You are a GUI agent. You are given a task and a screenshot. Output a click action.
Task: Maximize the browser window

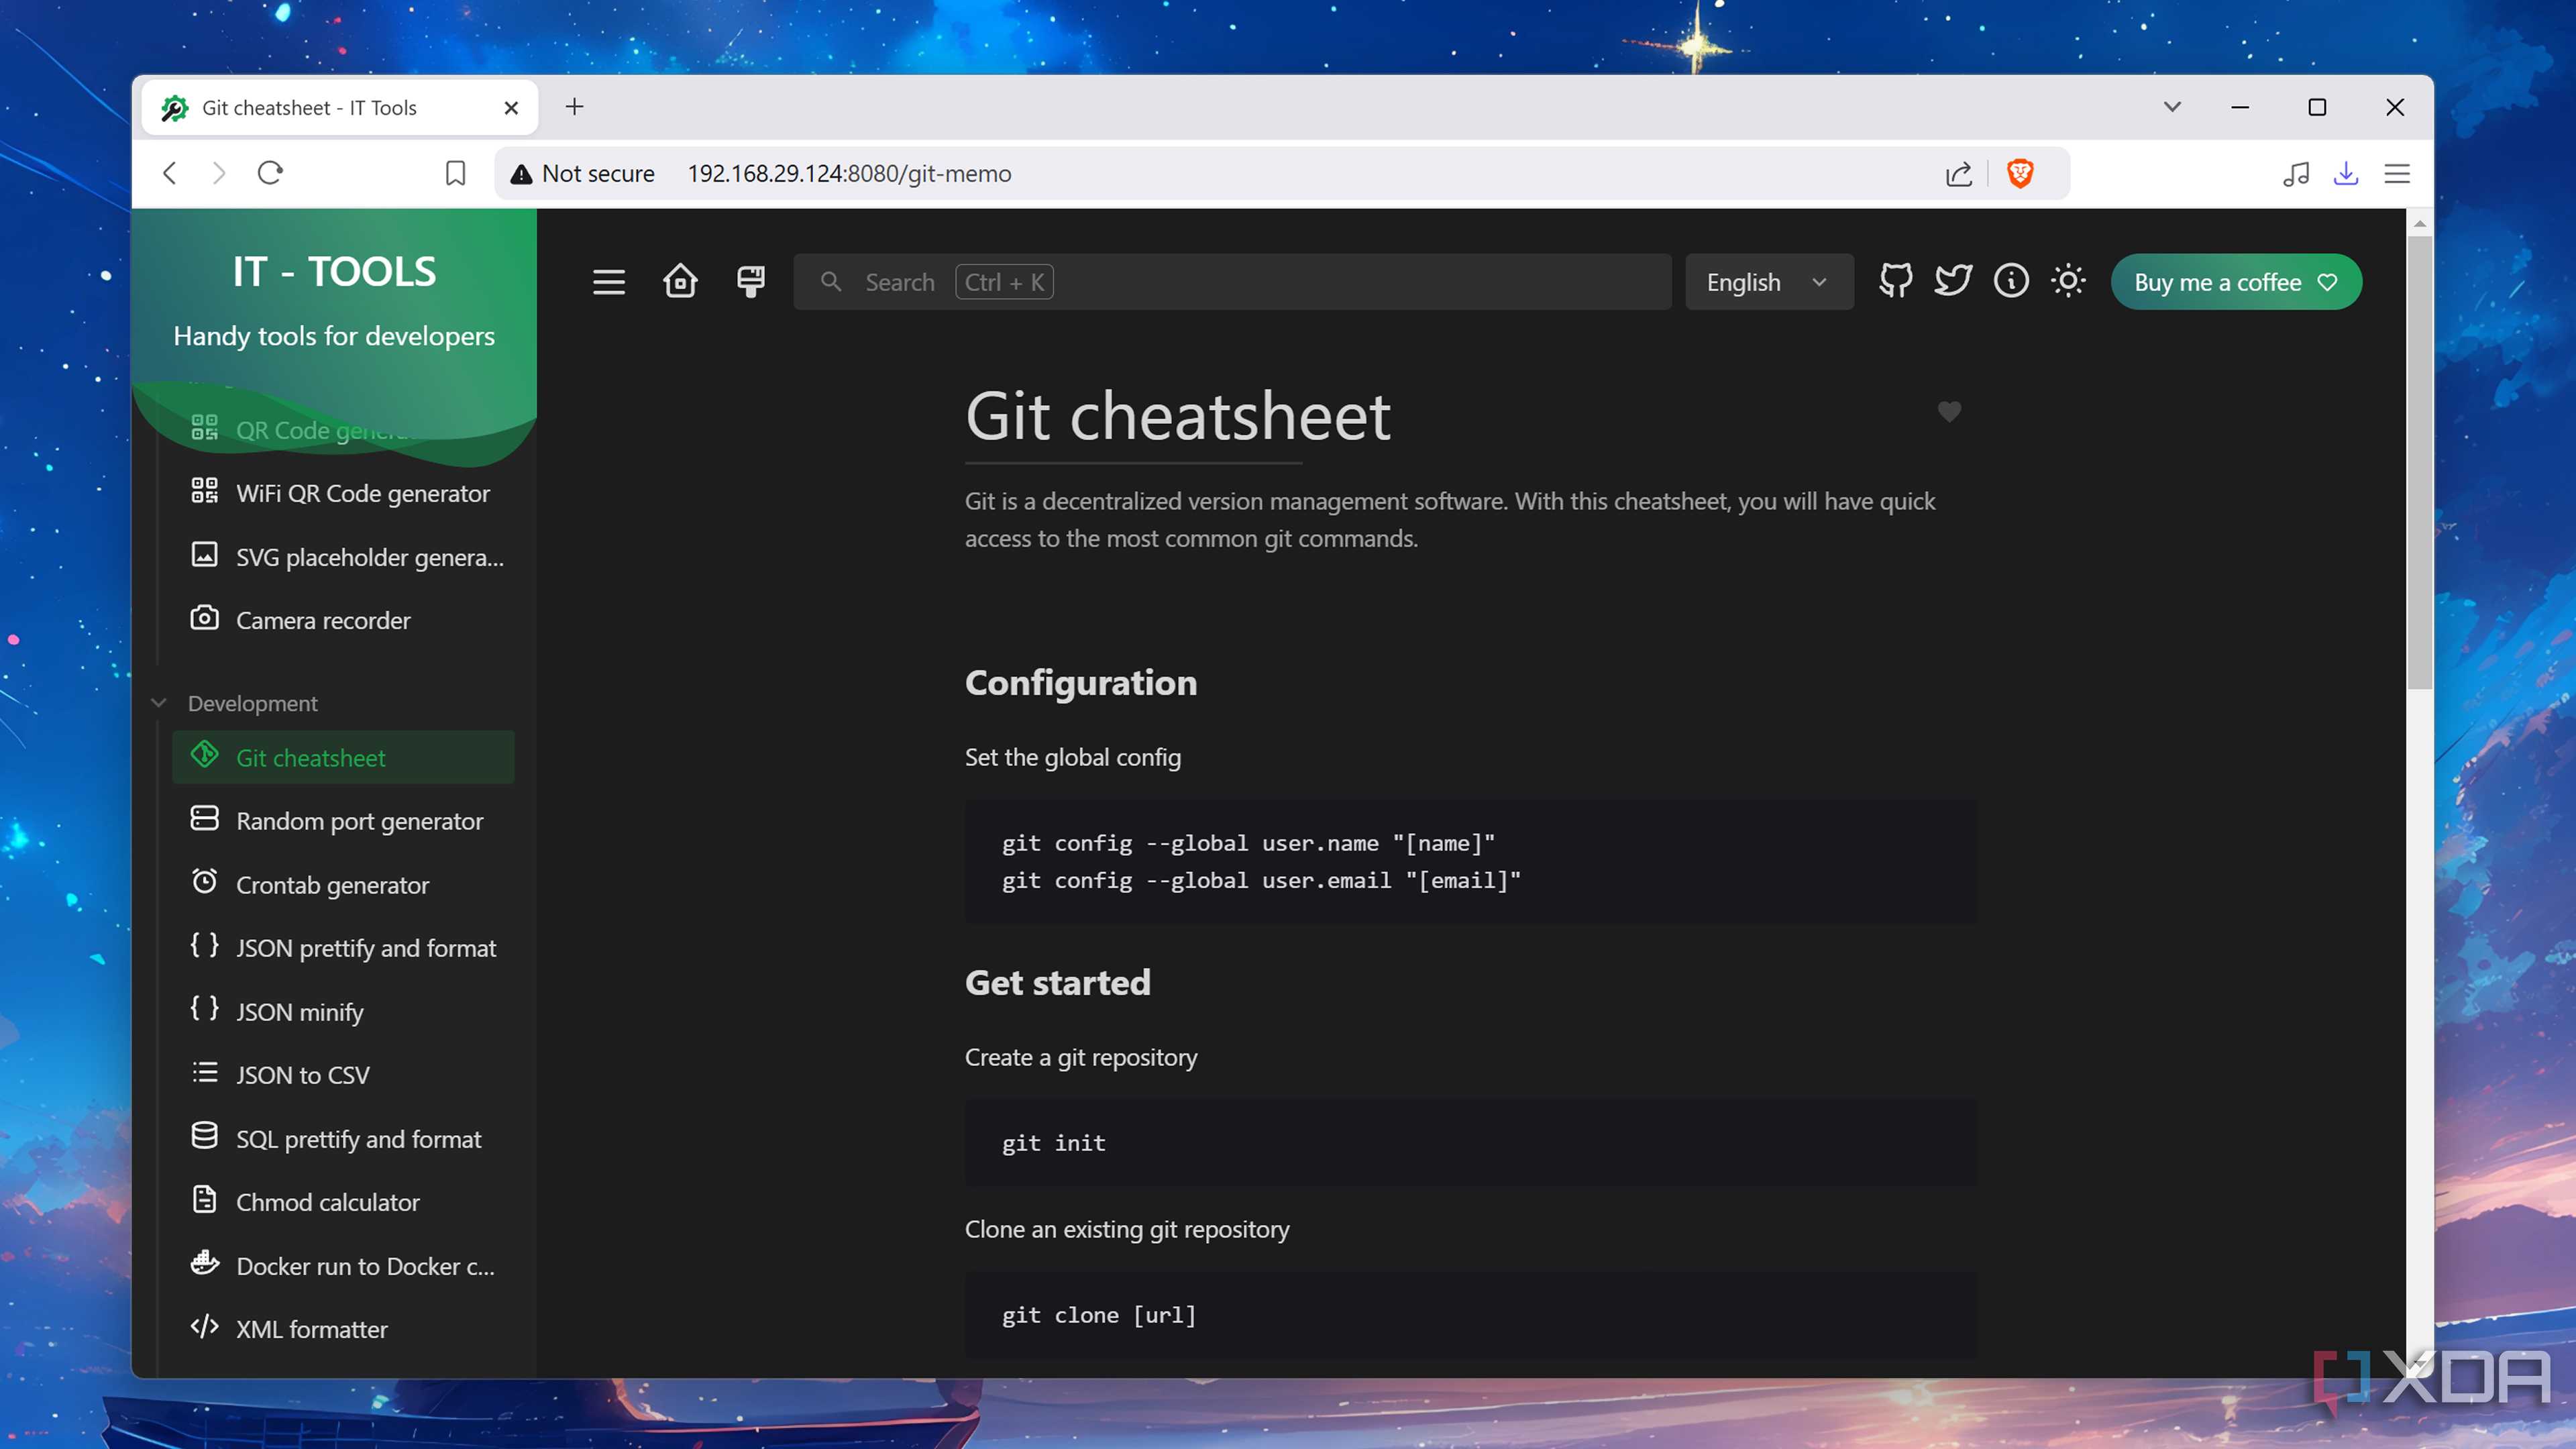(2317, 107)
